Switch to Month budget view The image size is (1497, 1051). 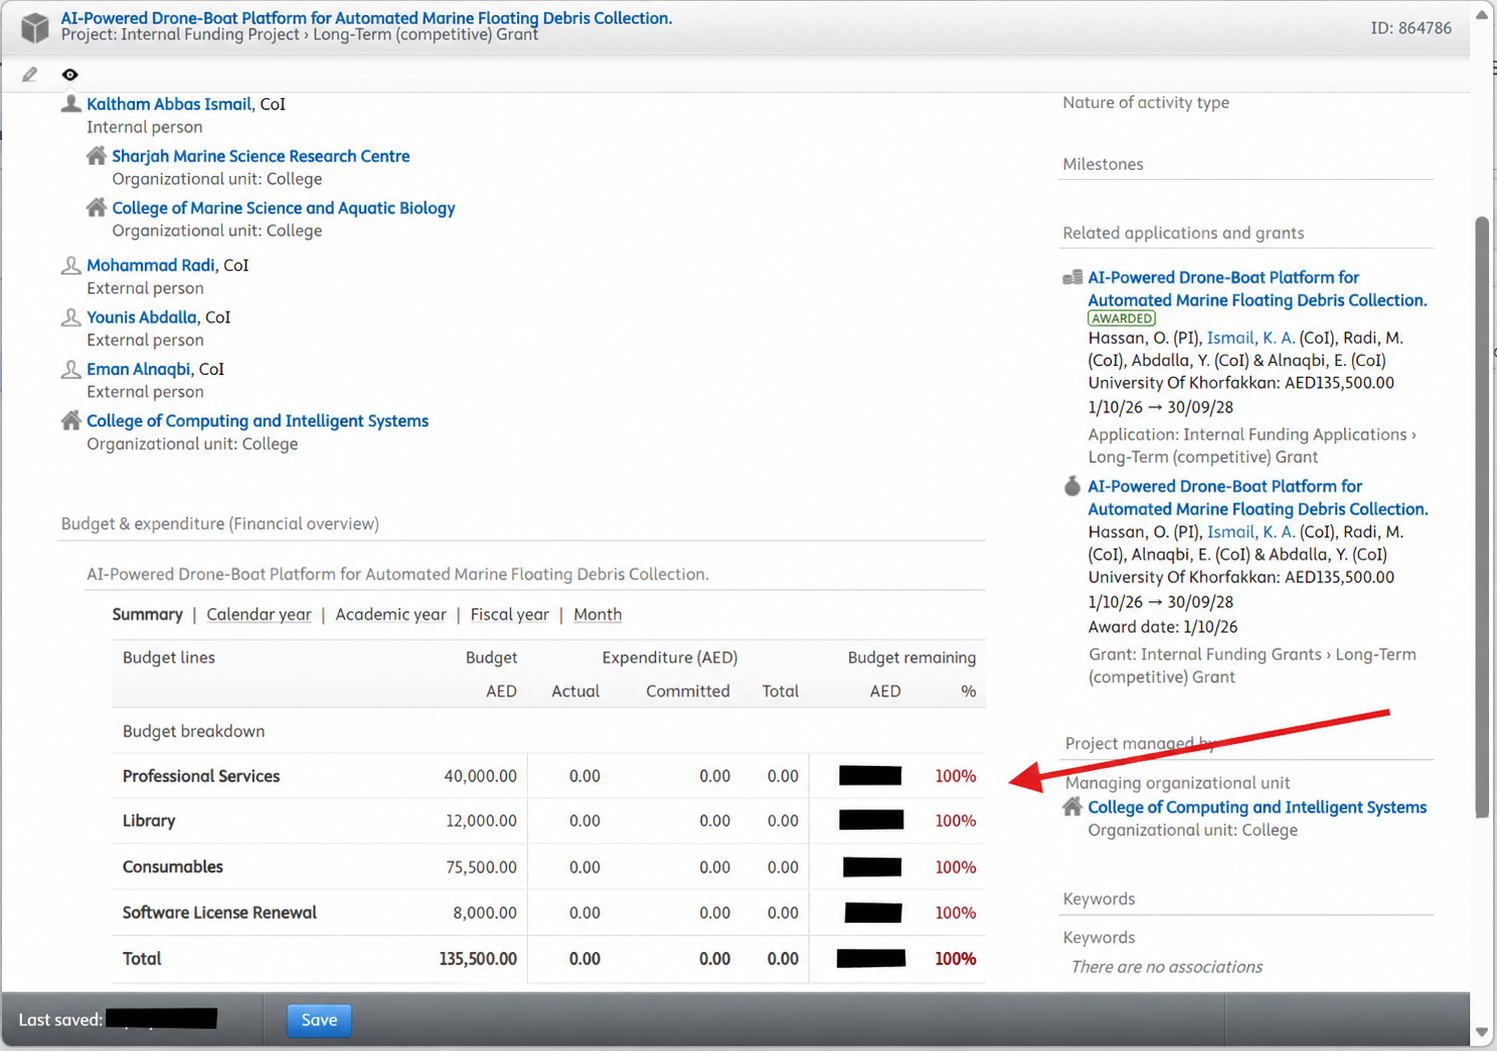point(597,614)
